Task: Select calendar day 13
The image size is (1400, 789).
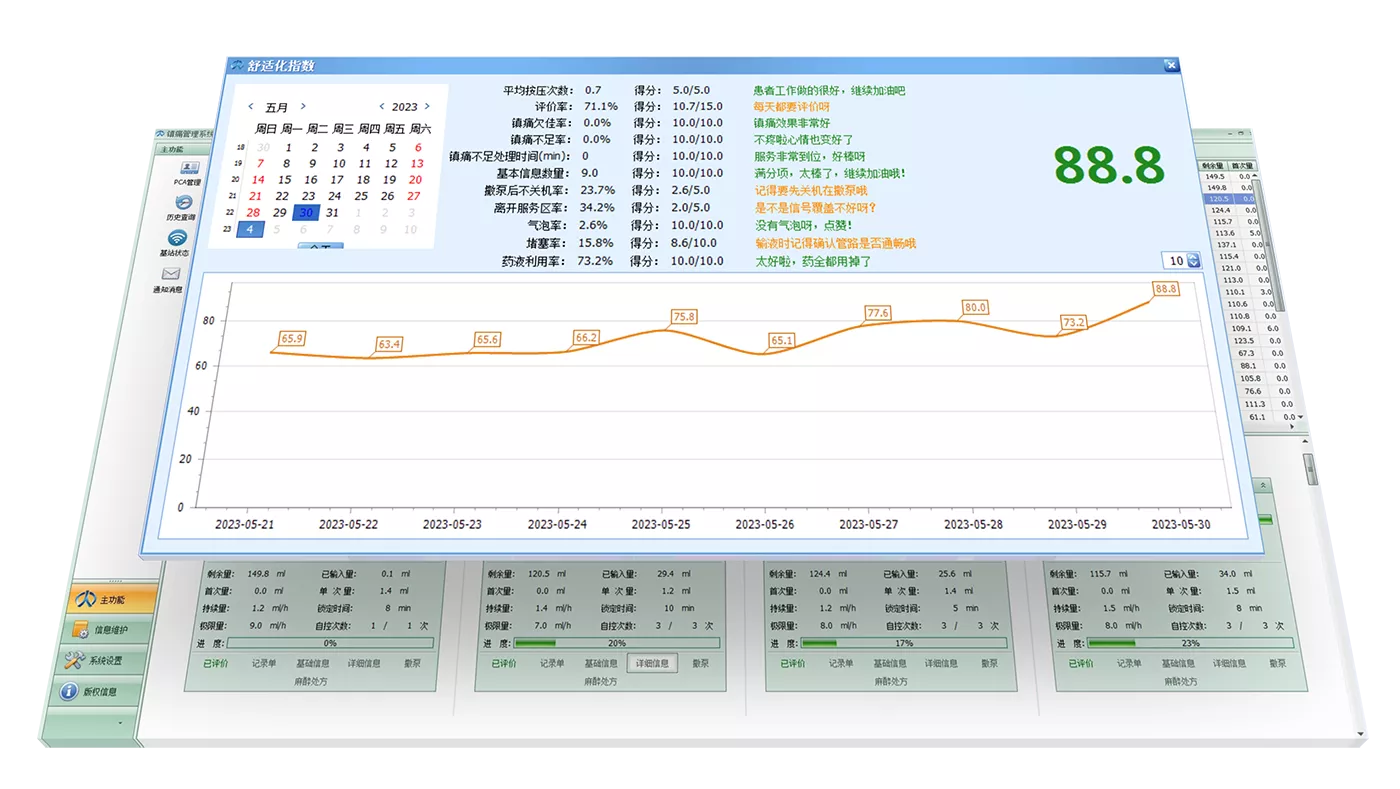Action: coord(417,164)
